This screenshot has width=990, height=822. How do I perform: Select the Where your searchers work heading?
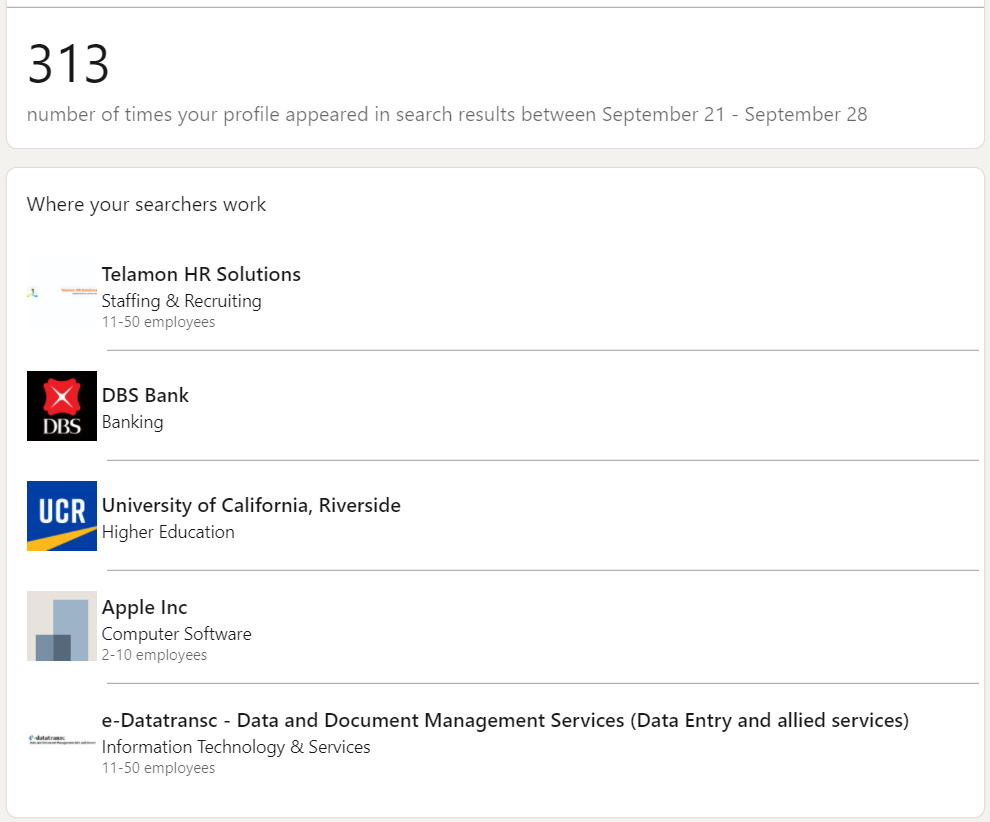tap(146, 205)
